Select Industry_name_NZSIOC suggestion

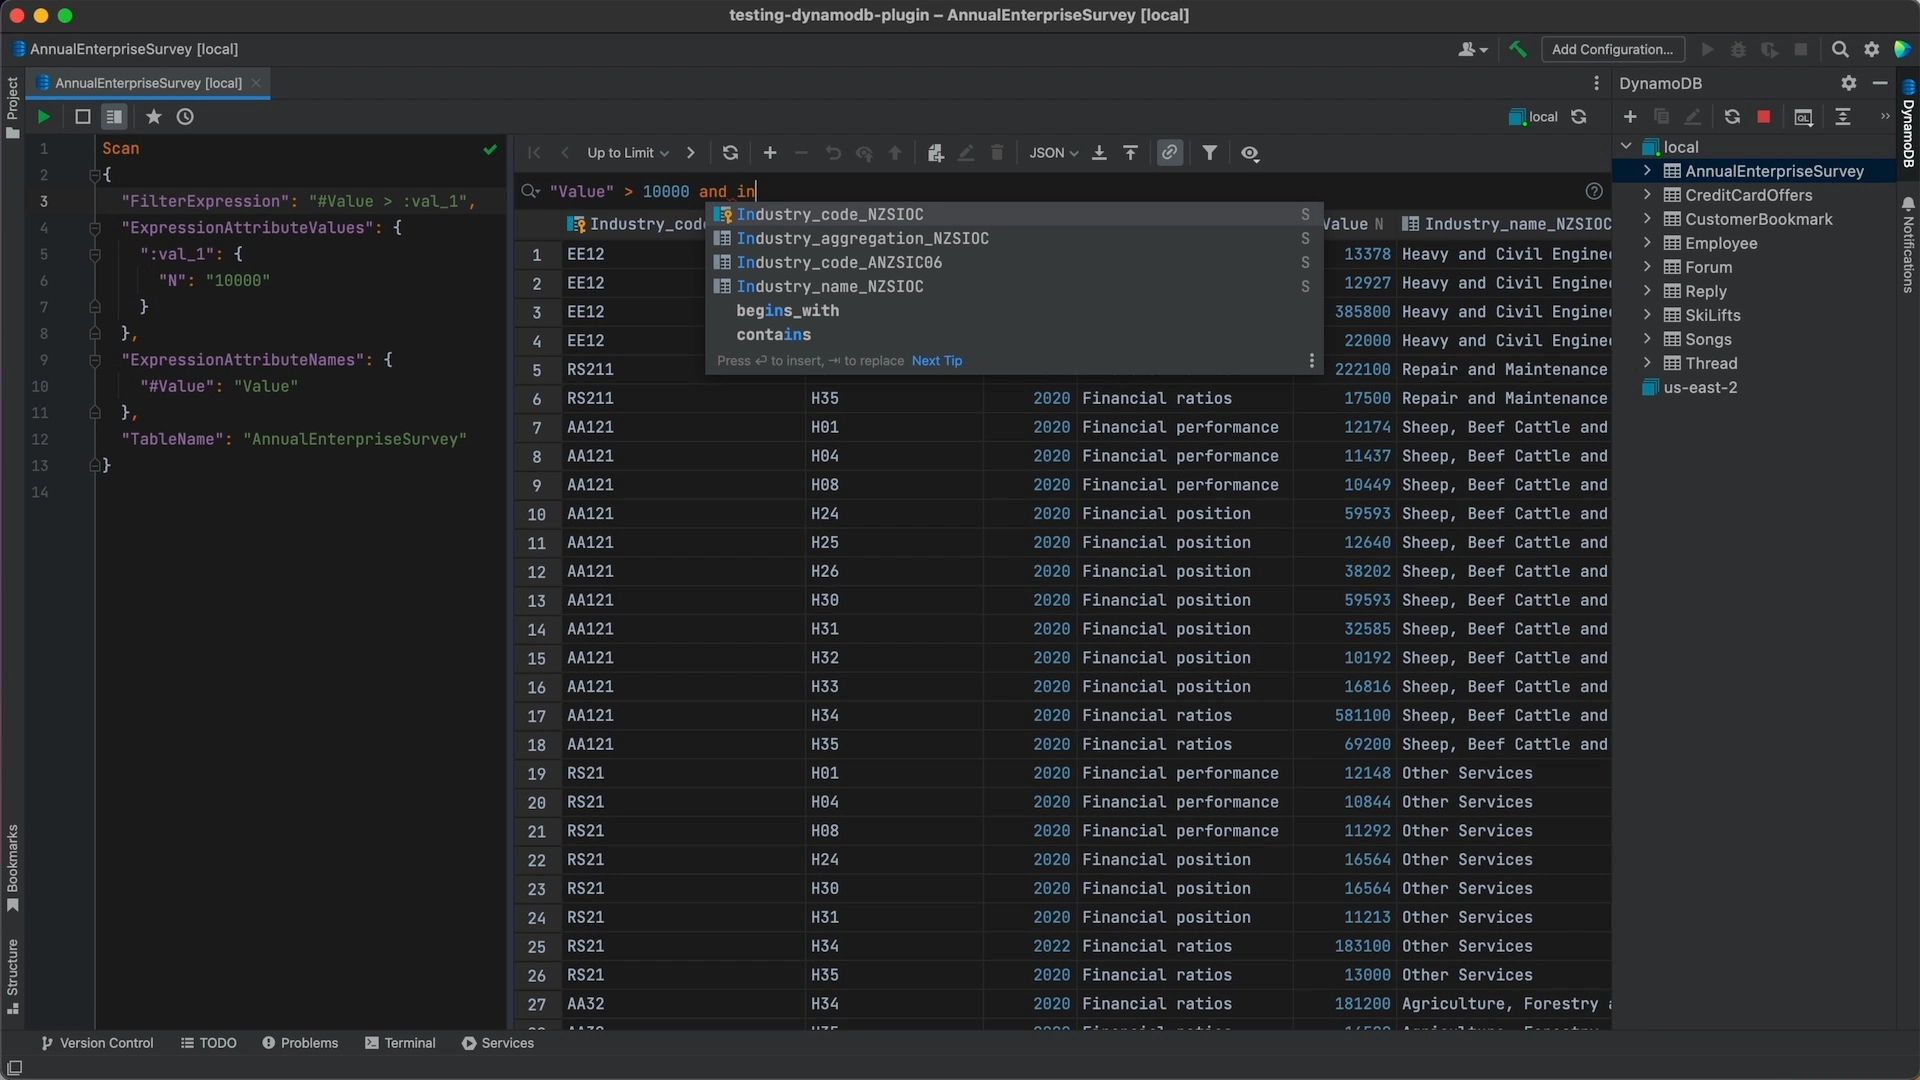pos(1014,287)
